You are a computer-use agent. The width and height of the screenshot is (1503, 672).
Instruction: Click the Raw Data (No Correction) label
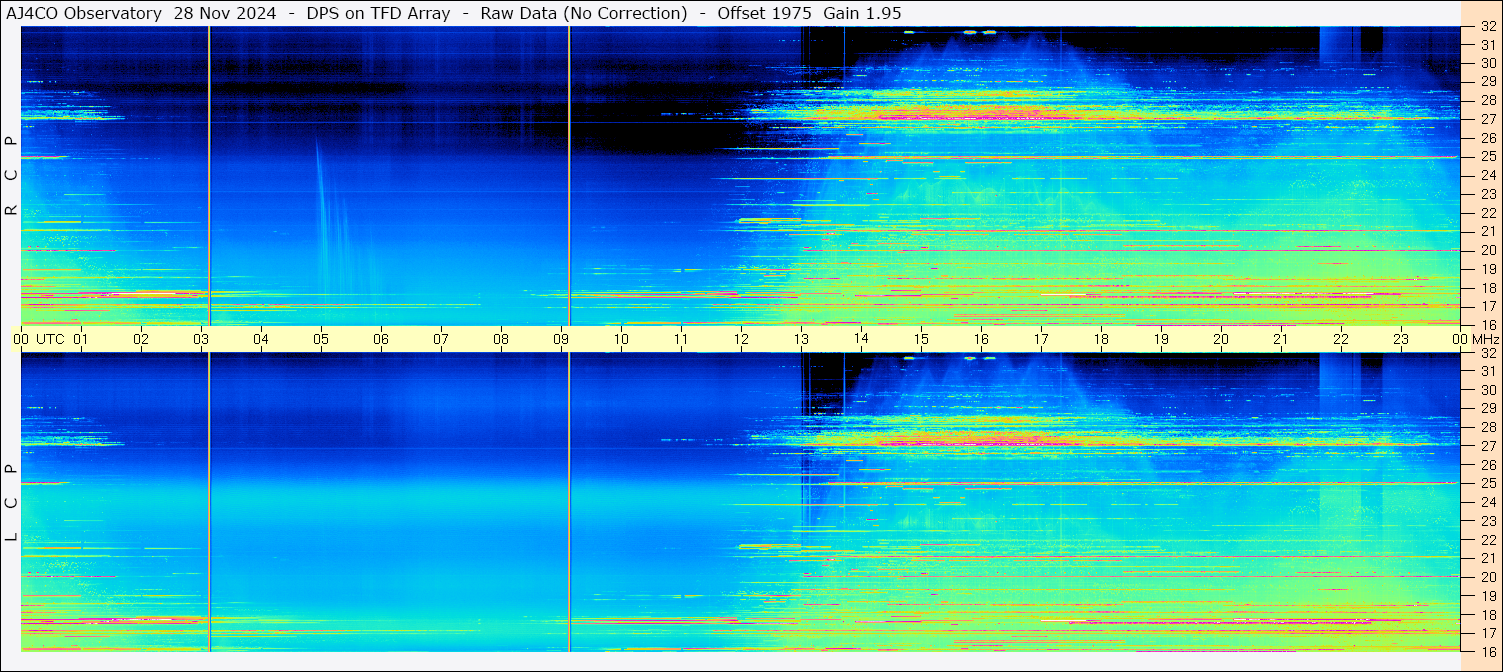point(584,13)
